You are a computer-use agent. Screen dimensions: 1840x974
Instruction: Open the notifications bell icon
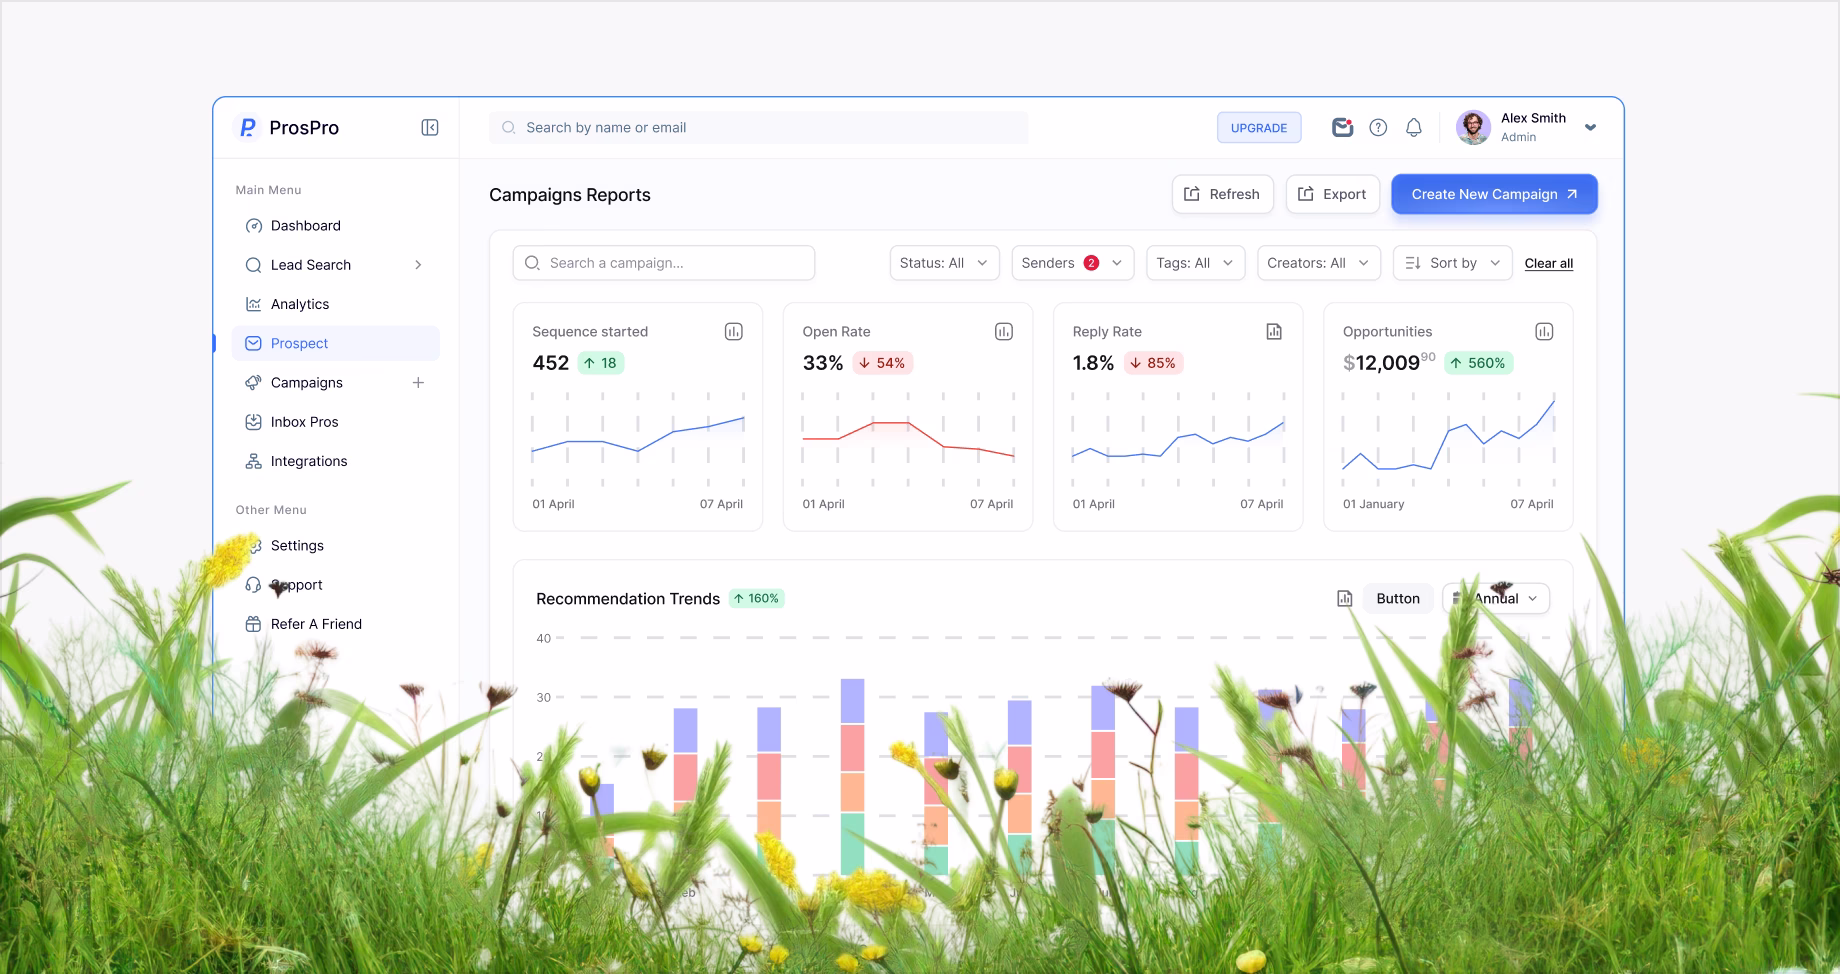[1414, 127]
